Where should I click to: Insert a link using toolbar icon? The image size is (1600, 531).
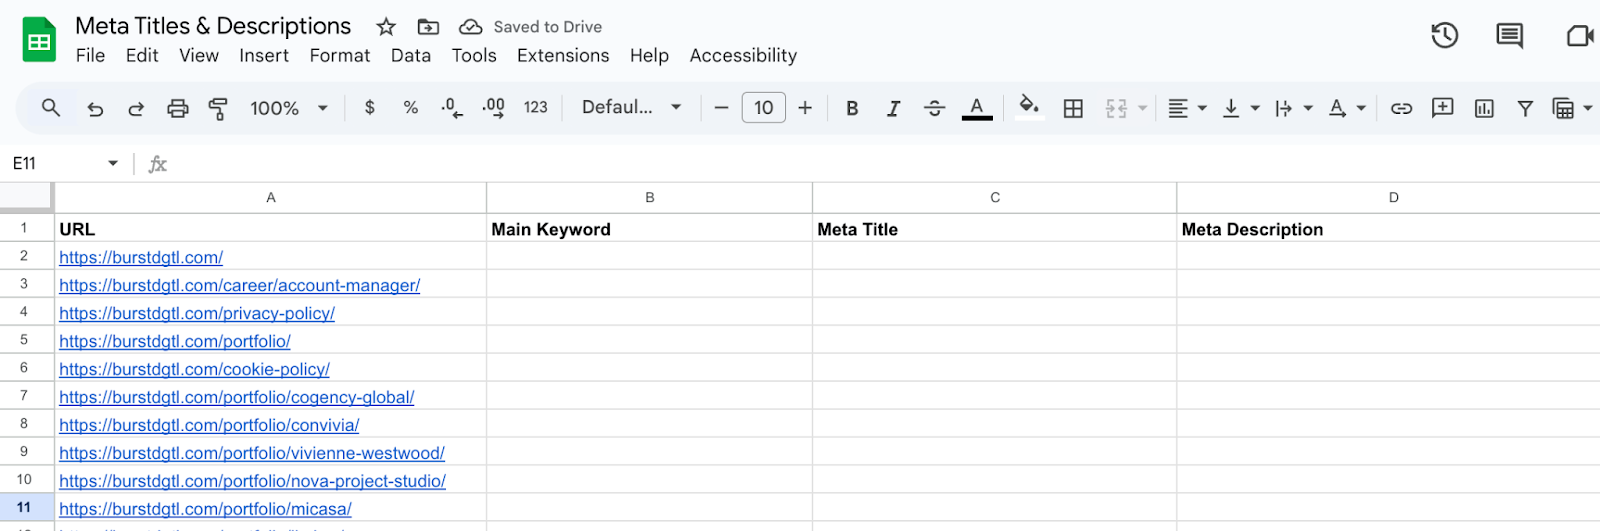(x=1401, y=108)
